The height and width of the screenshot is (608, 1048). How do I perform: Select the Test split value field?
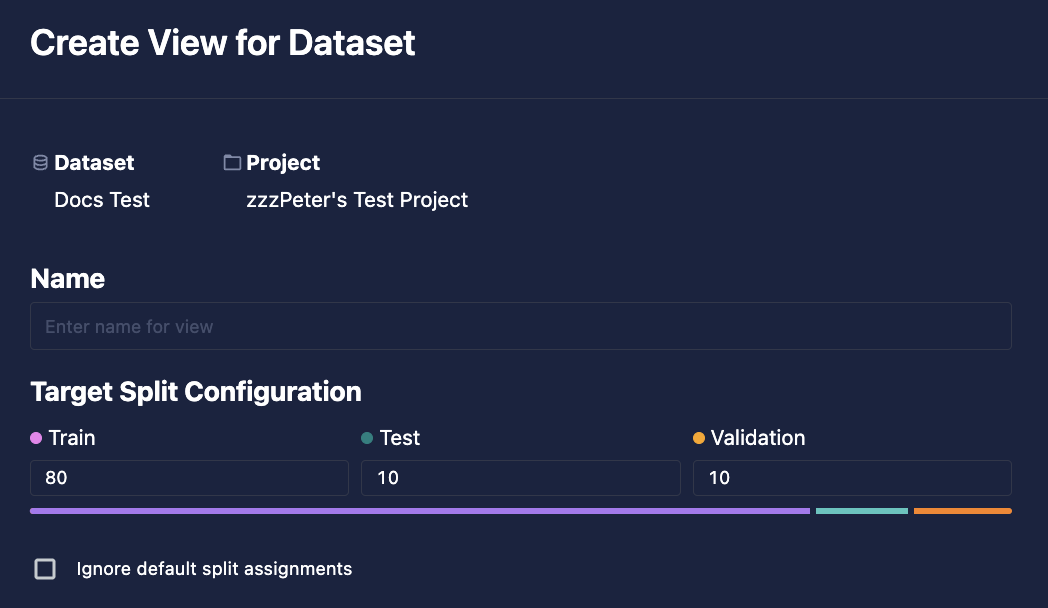pyautogui.click(x=521, y=478)
